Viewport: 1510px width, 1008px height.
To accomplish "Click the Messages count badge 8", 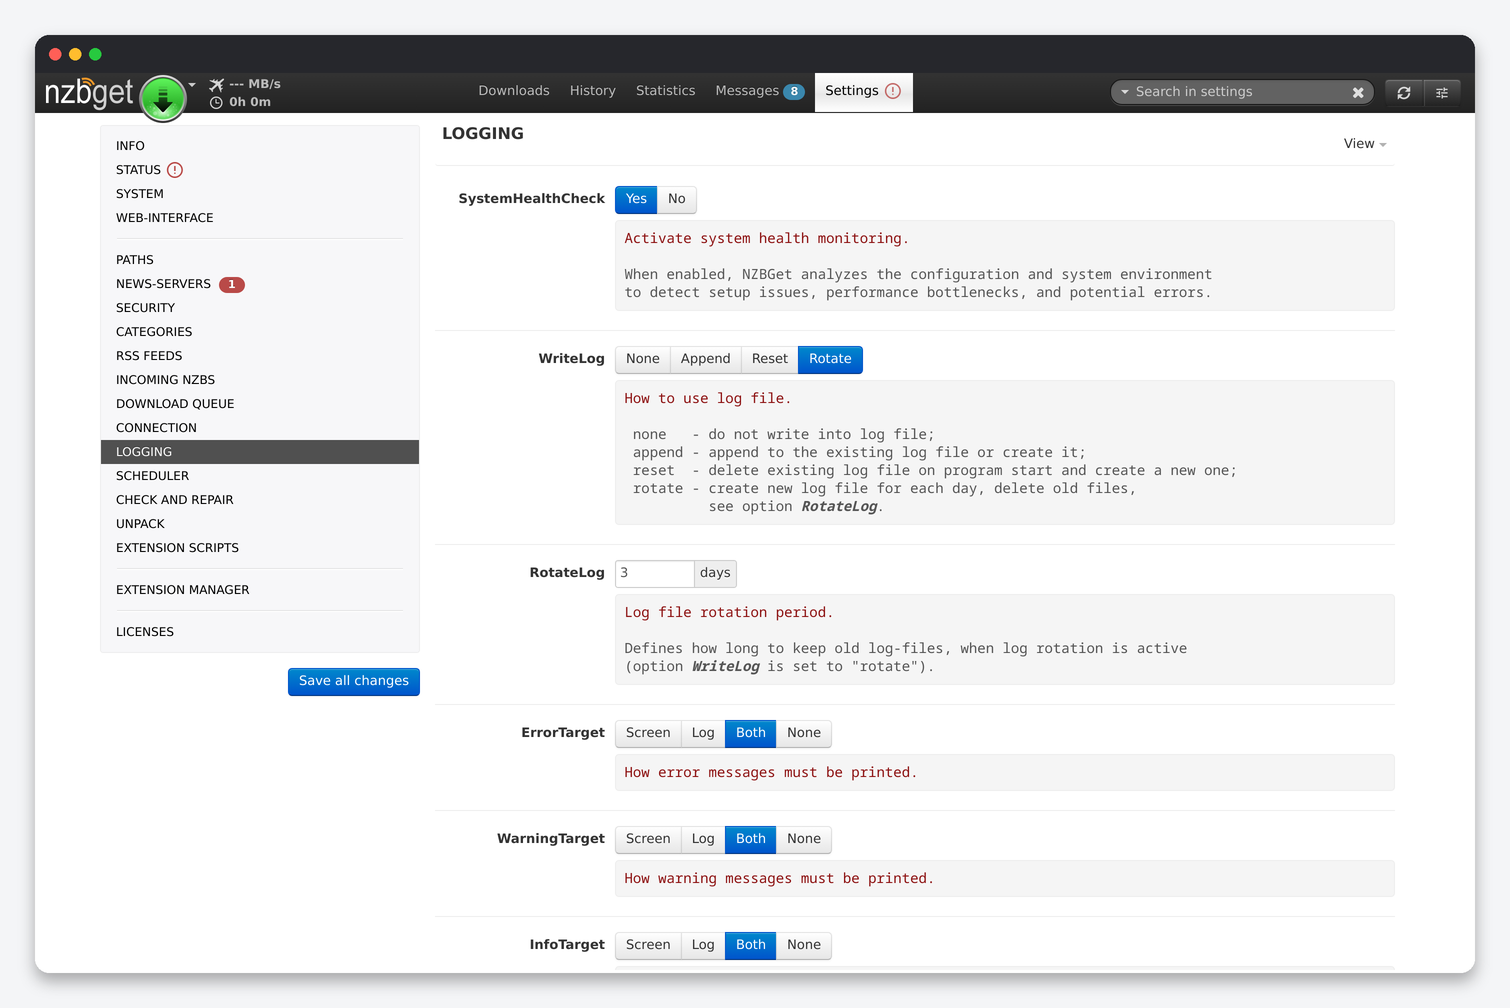I will click(794, 92).
